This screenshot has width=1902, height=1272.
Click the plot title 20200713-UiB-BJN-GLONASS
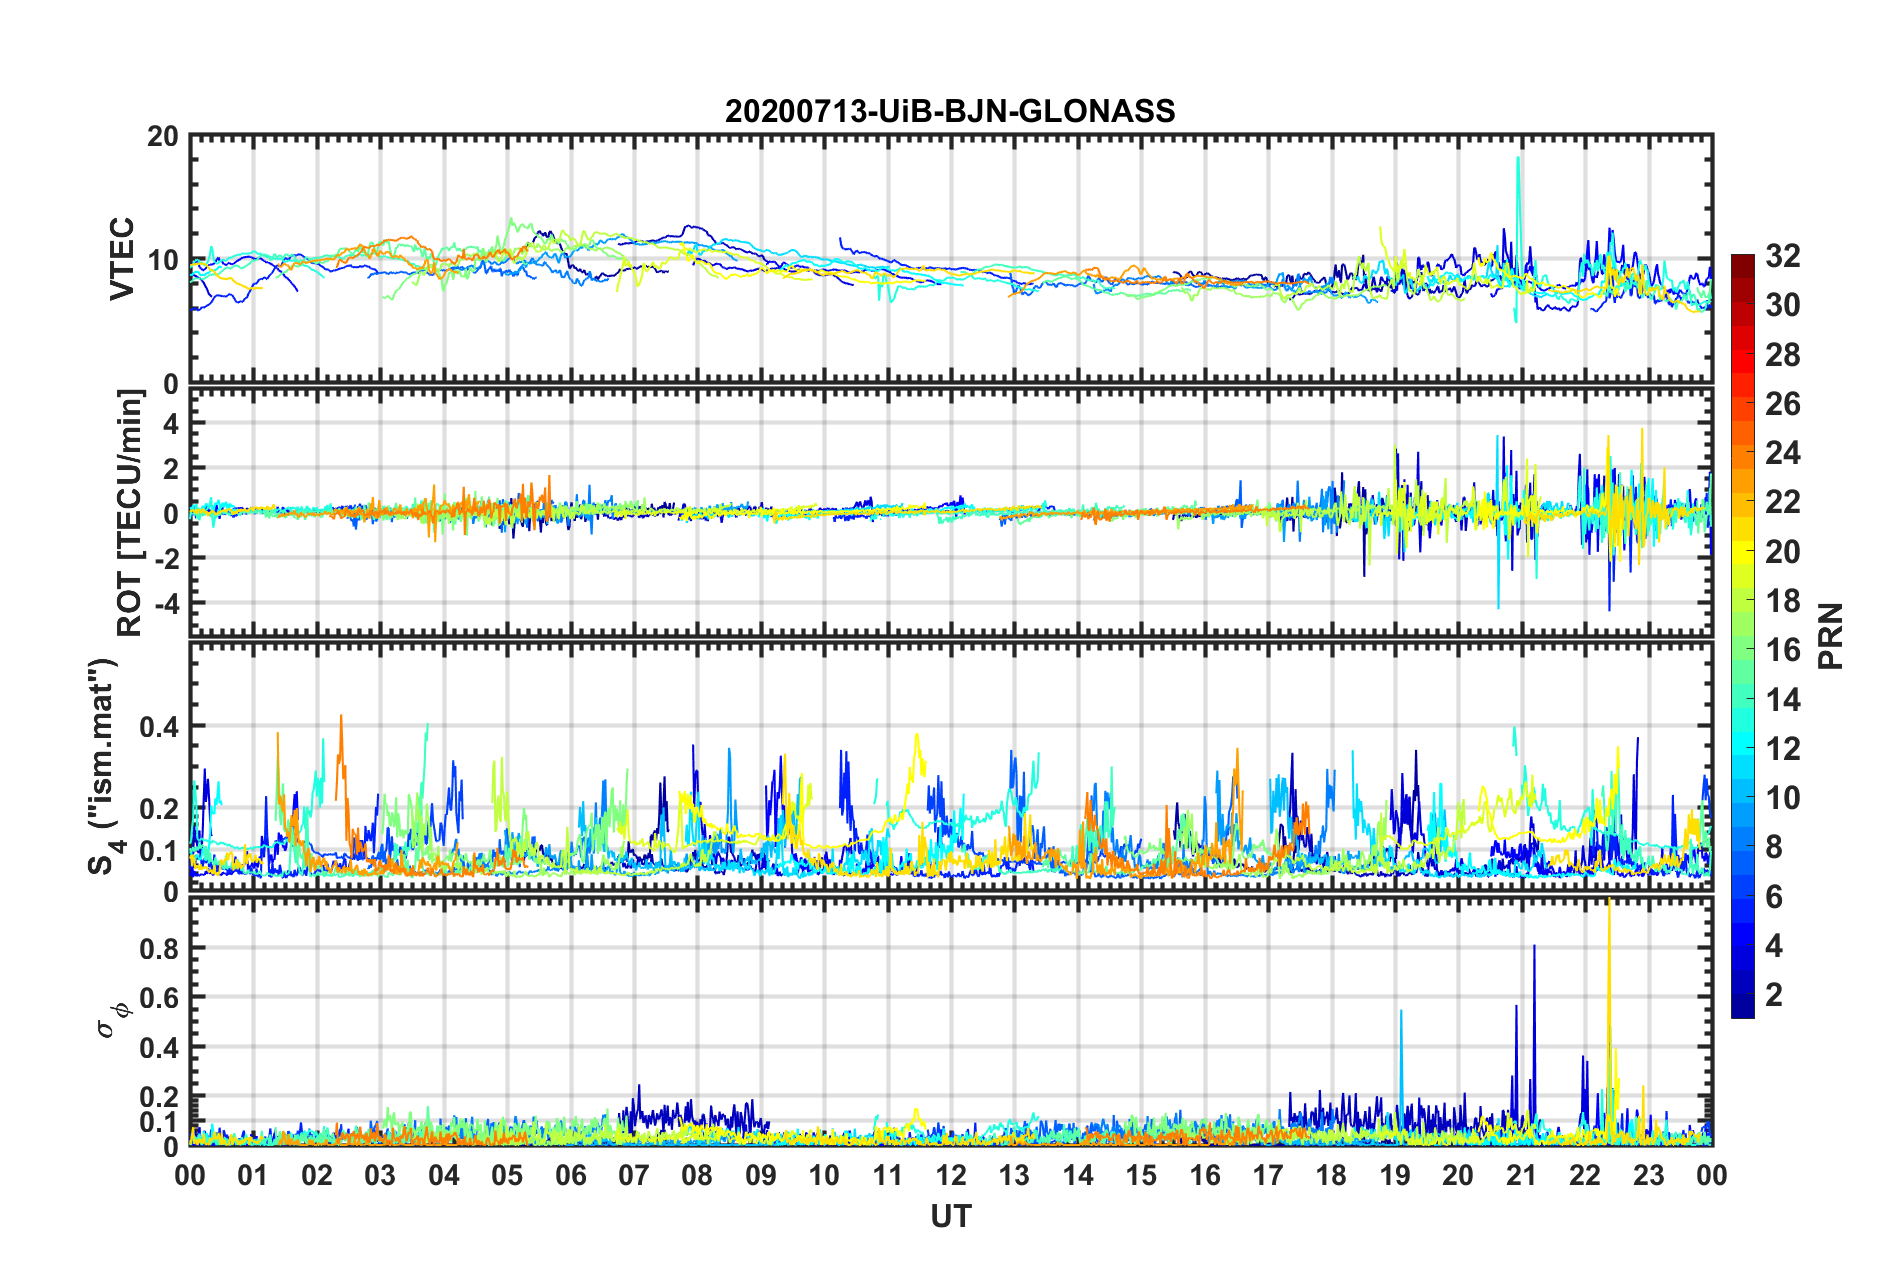pyautogui.click(x=950, y=111)
